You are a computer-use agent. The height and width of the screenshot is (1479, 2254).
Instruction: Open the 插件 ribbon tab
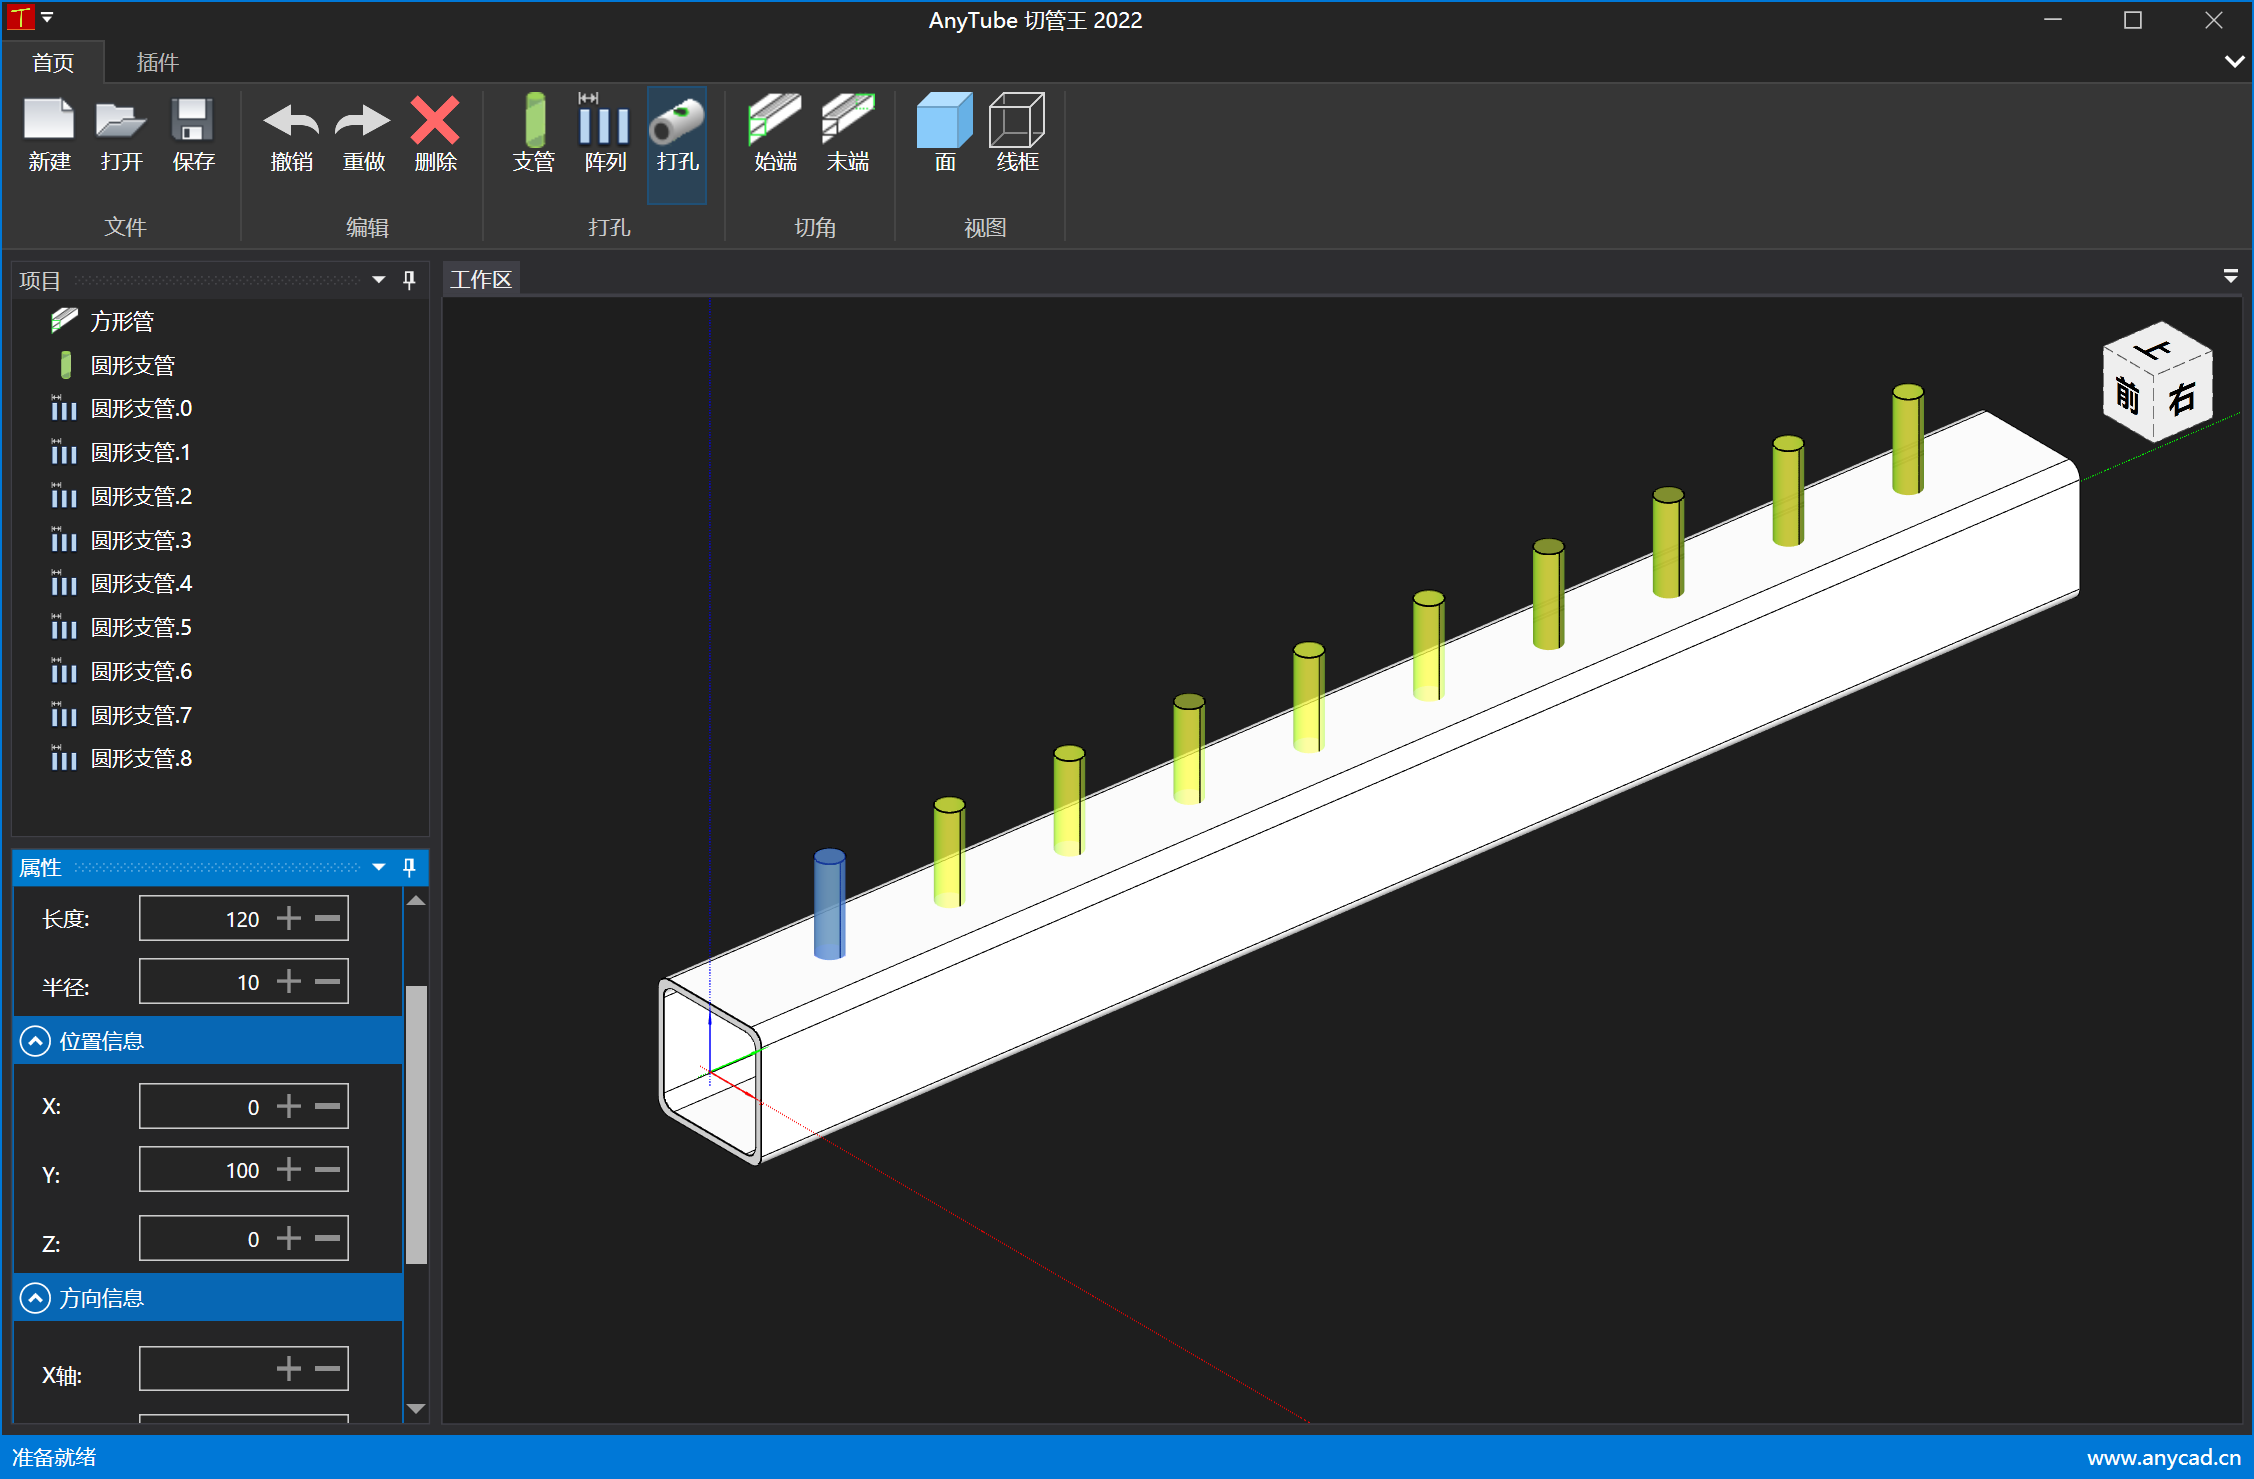click(x=157, y=63)
